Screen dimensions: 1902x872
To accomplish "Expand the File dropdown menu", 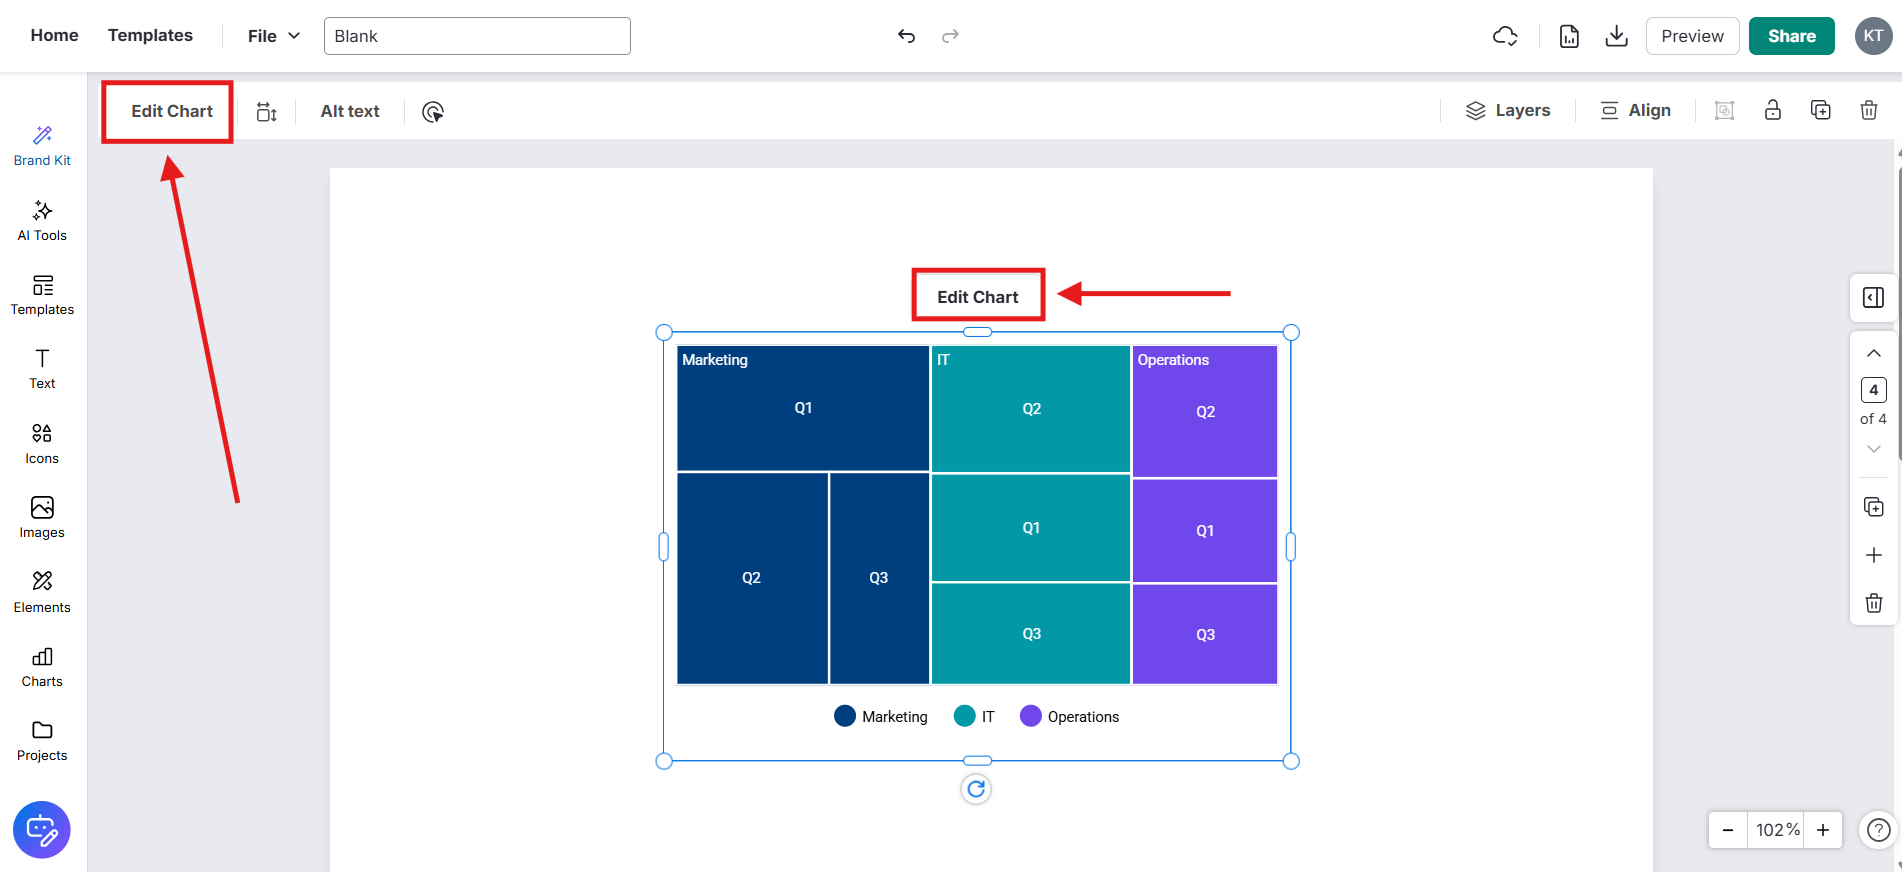I will (x=273, y=36).
